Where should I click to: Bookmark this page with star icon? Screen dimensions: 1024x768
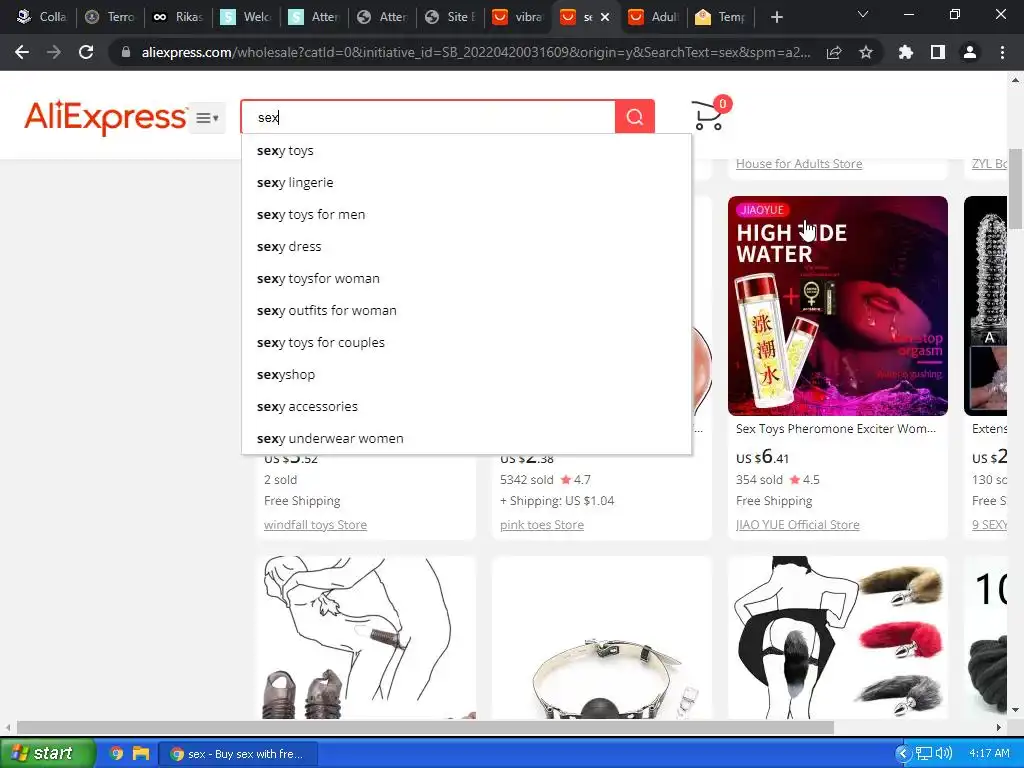point(866,52)
